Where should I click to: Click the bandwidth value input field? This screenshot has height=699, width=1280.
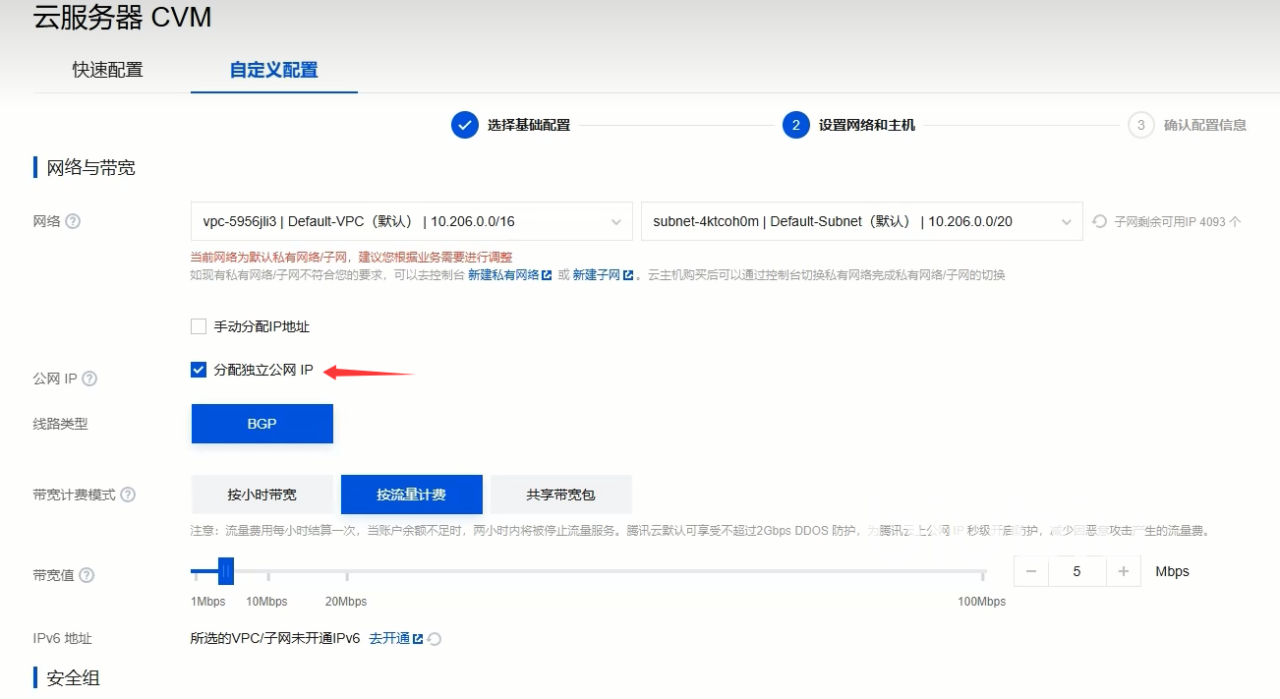coord(1076,571)
